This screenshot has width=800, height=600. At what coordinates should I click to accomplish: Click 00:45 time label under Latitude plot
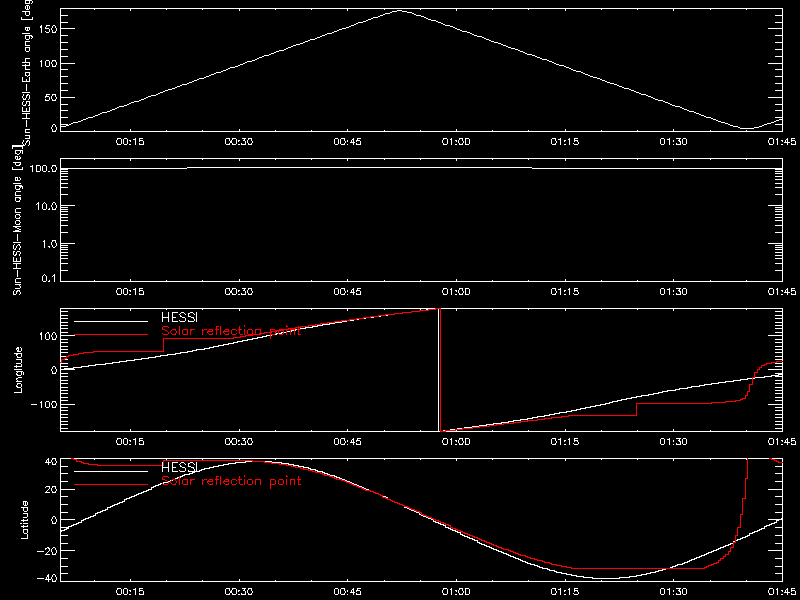(x=347, y=592)
